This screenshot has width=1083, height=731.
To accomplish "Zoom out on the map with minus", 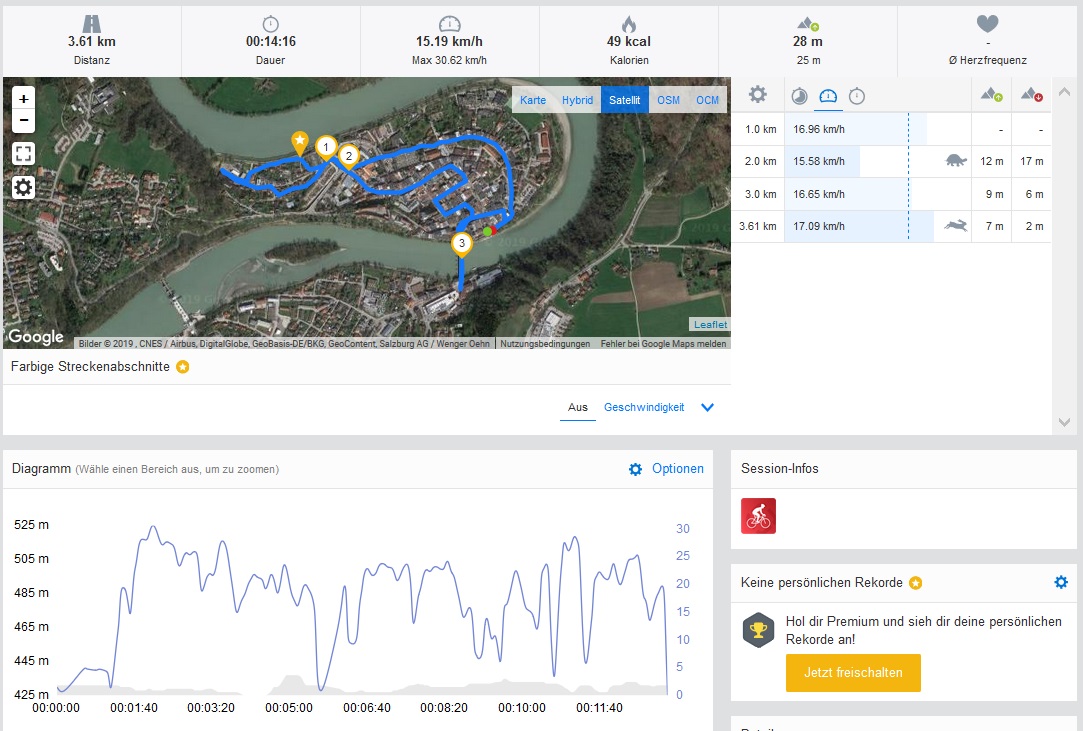I will [x=23, y=120].
